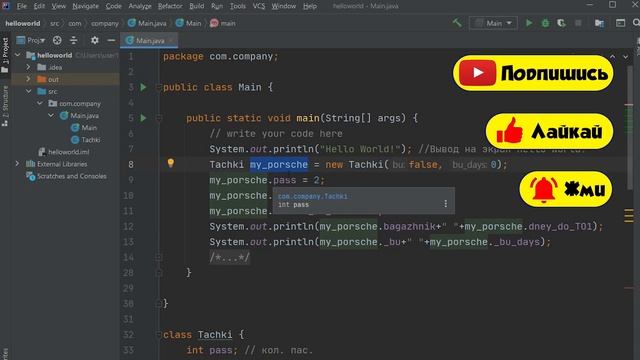Click the disabled Stop square button

coord(578,23)
